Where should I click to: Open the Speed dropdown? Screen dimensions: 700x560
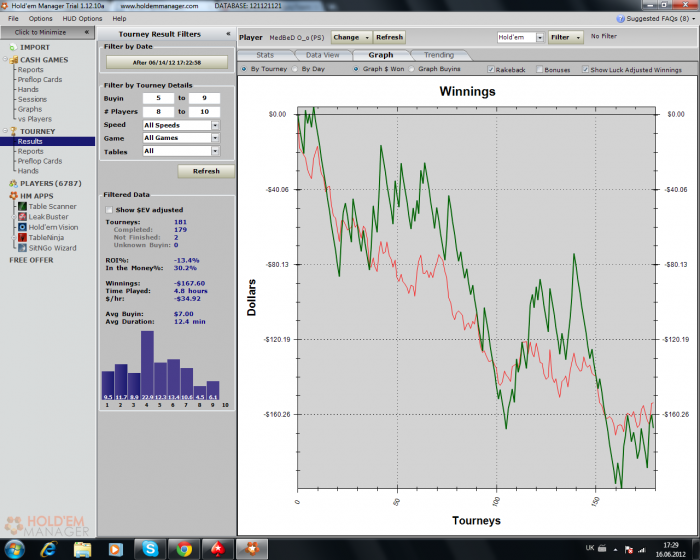click(215, 125)
